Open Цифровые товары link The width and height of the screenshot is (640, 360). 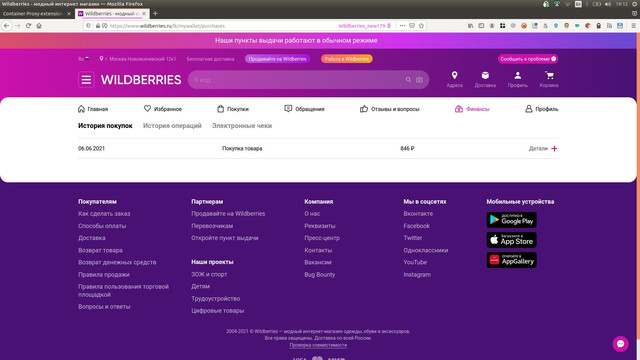click(x=218, y=311)
